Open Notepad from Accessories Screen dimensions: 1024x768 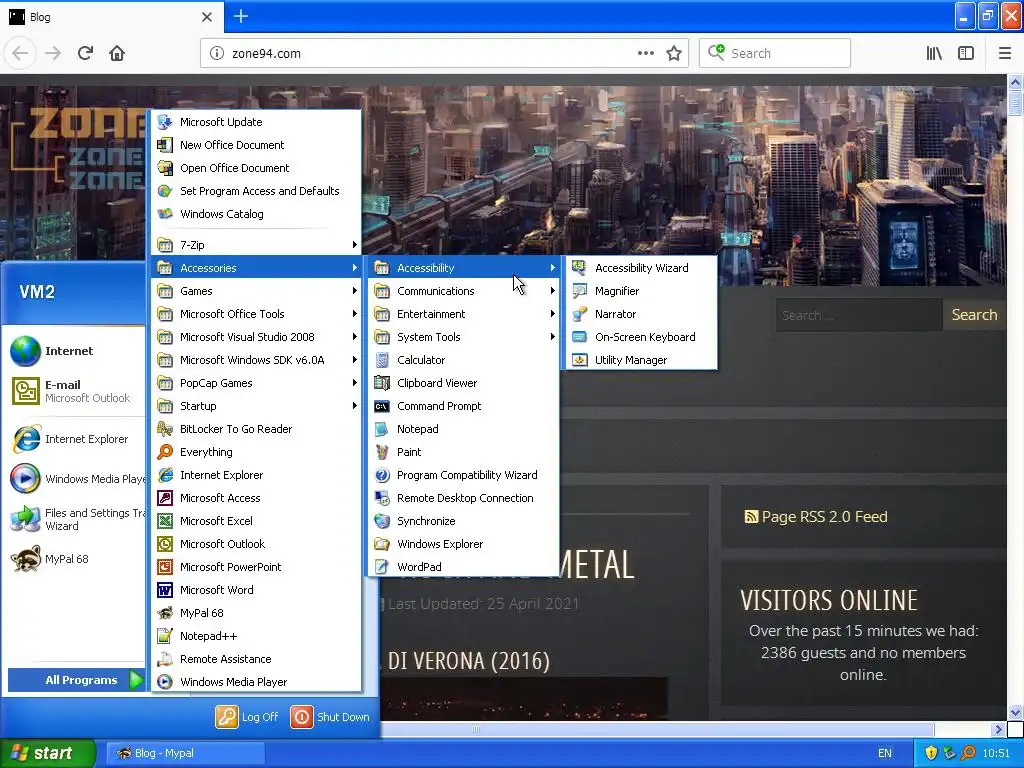[464, 429]
